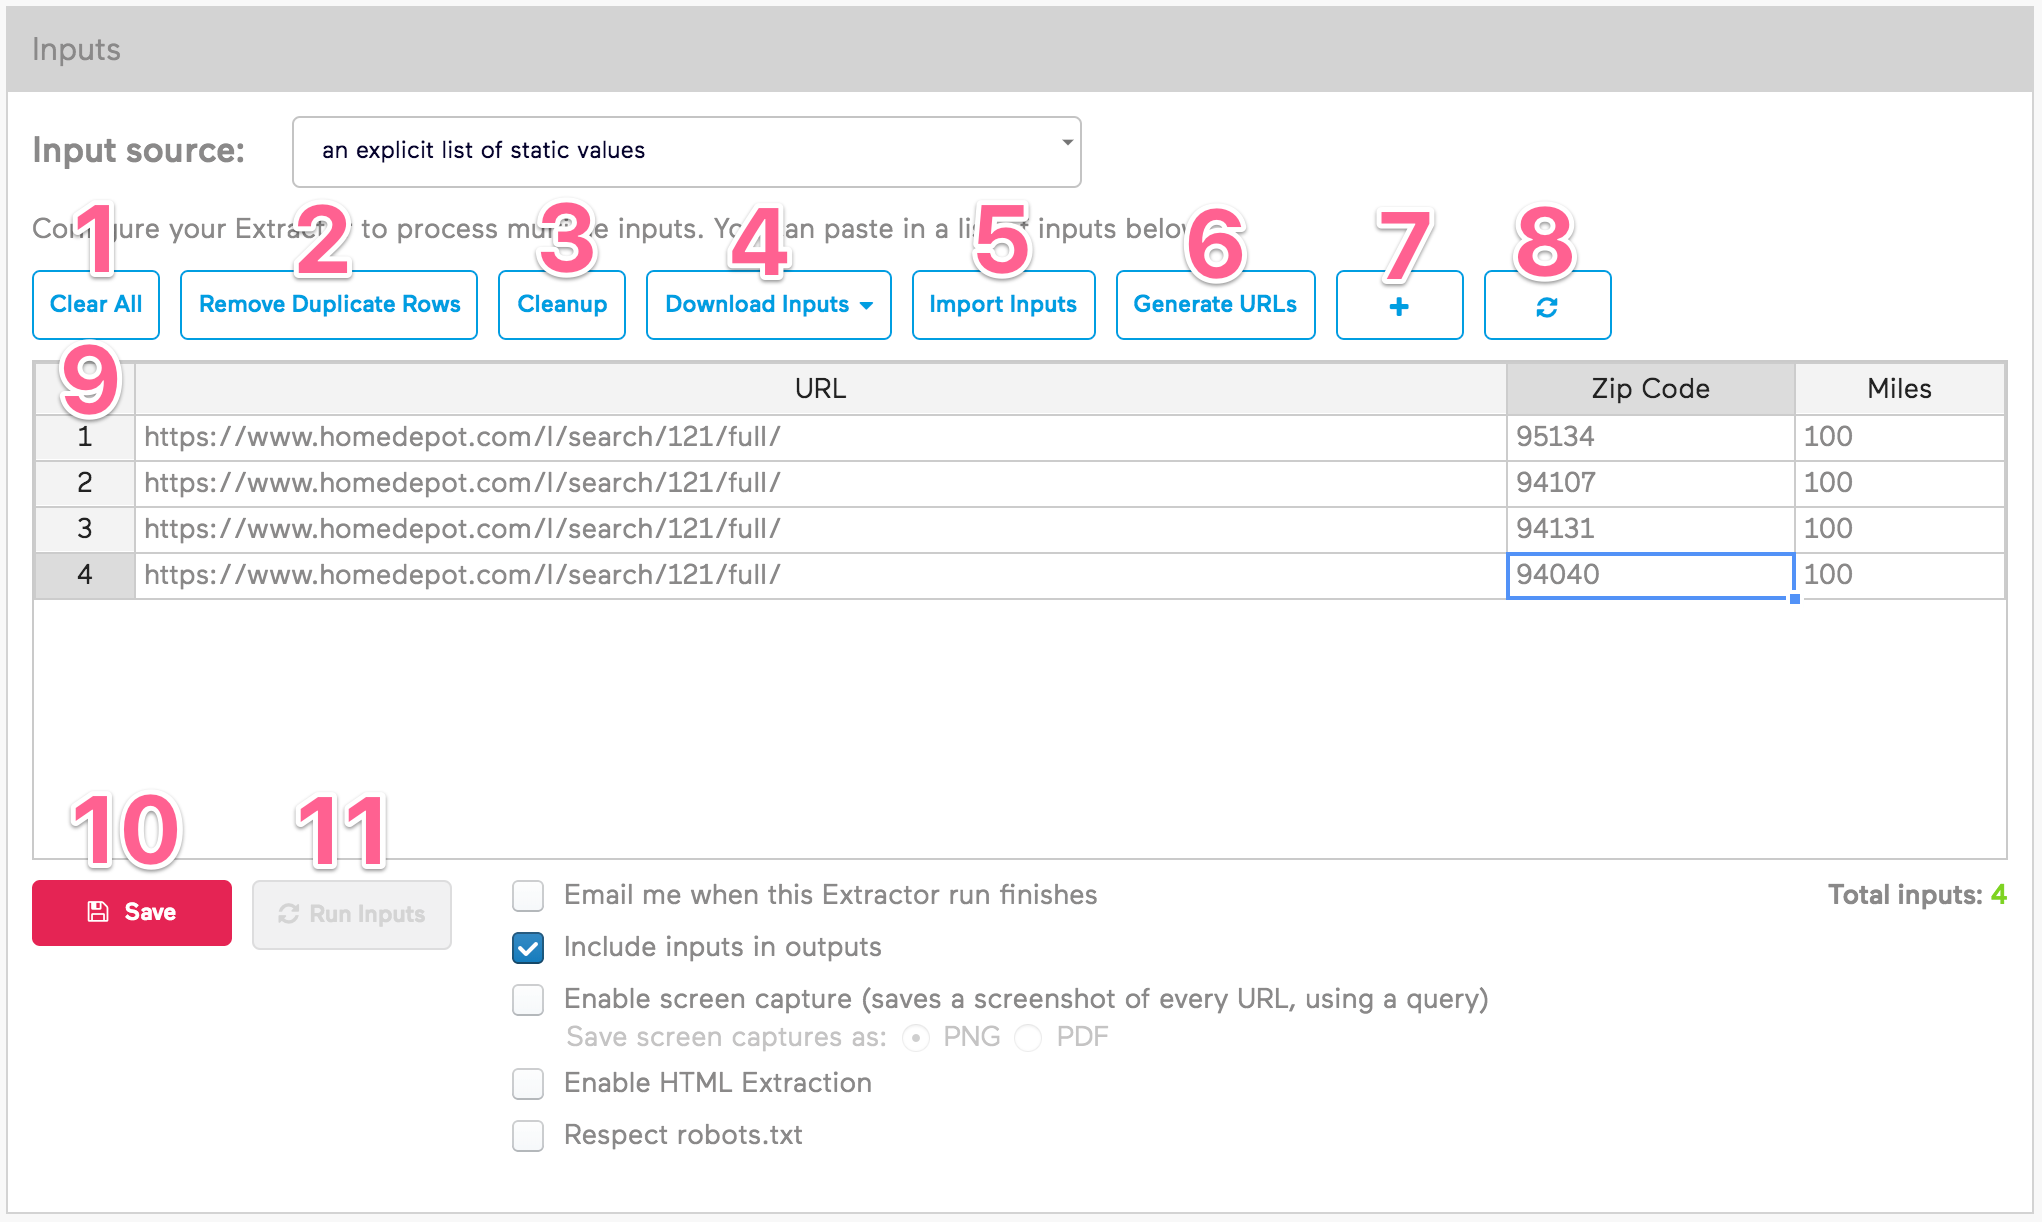Image resolution: width=2042 pixels, height=1222 pixels.
Task: Select the Zip Code cell containing 94040
Action: pos(1650,575)
